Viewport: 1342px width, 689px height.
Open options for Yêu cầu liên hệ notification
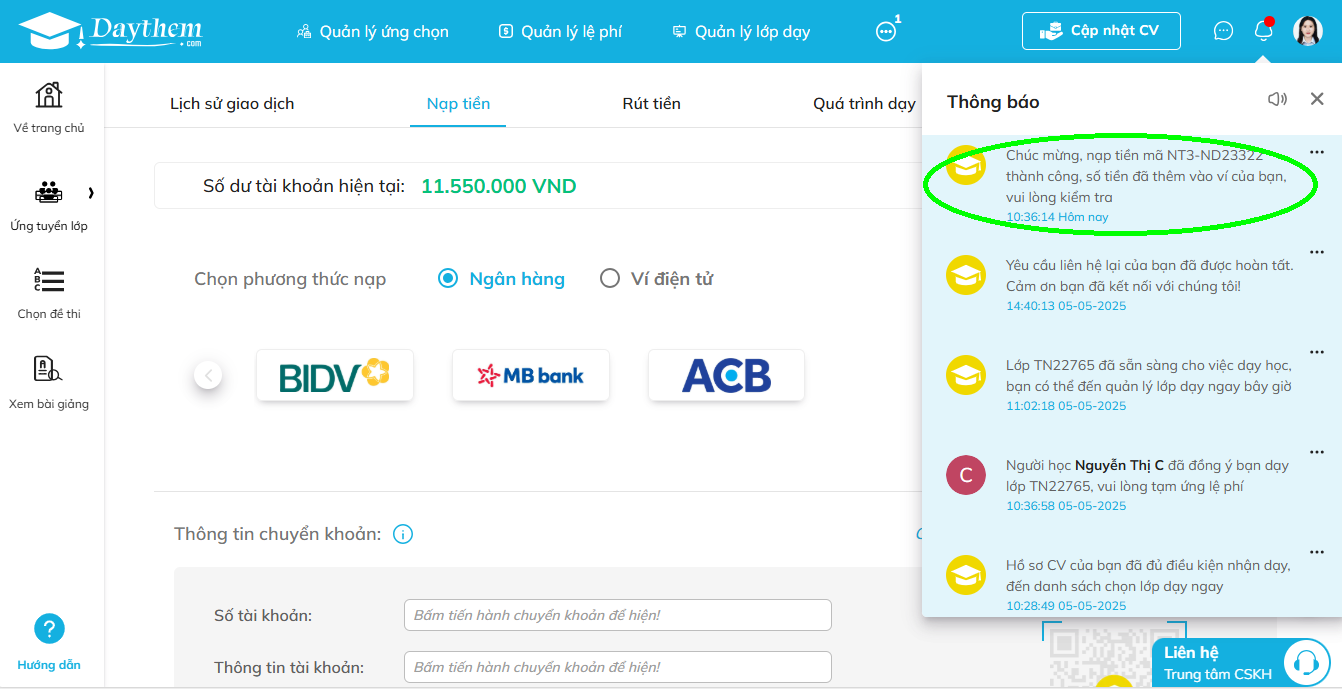[1316, 253]
